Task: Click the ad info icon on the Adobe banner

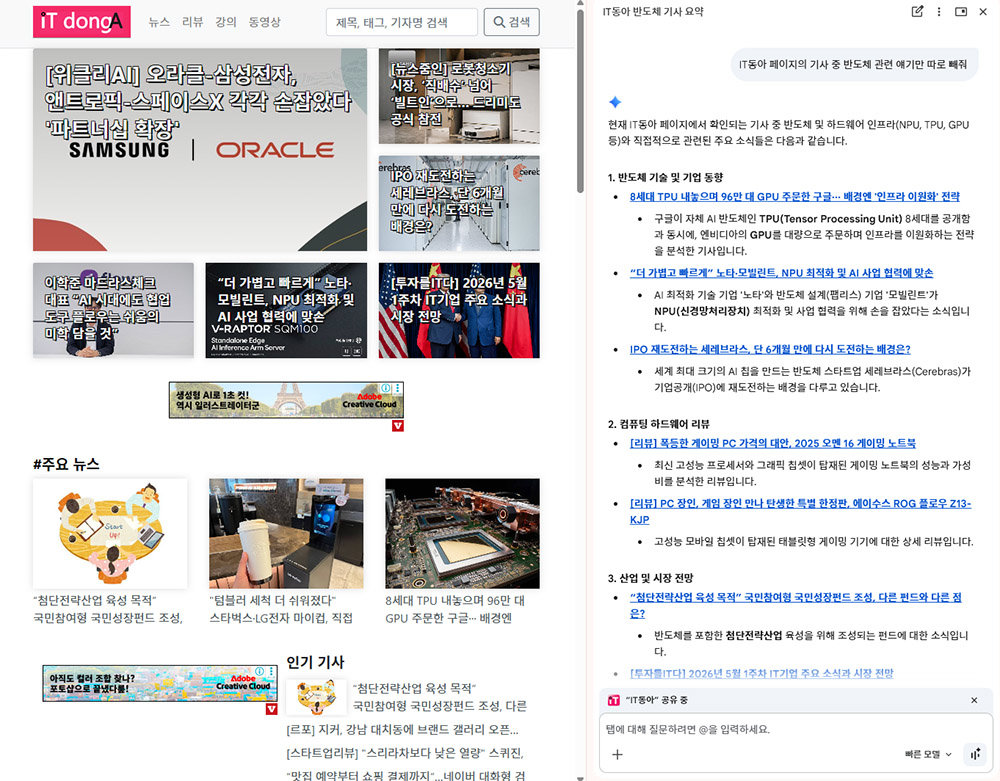Action: point(386,388)
